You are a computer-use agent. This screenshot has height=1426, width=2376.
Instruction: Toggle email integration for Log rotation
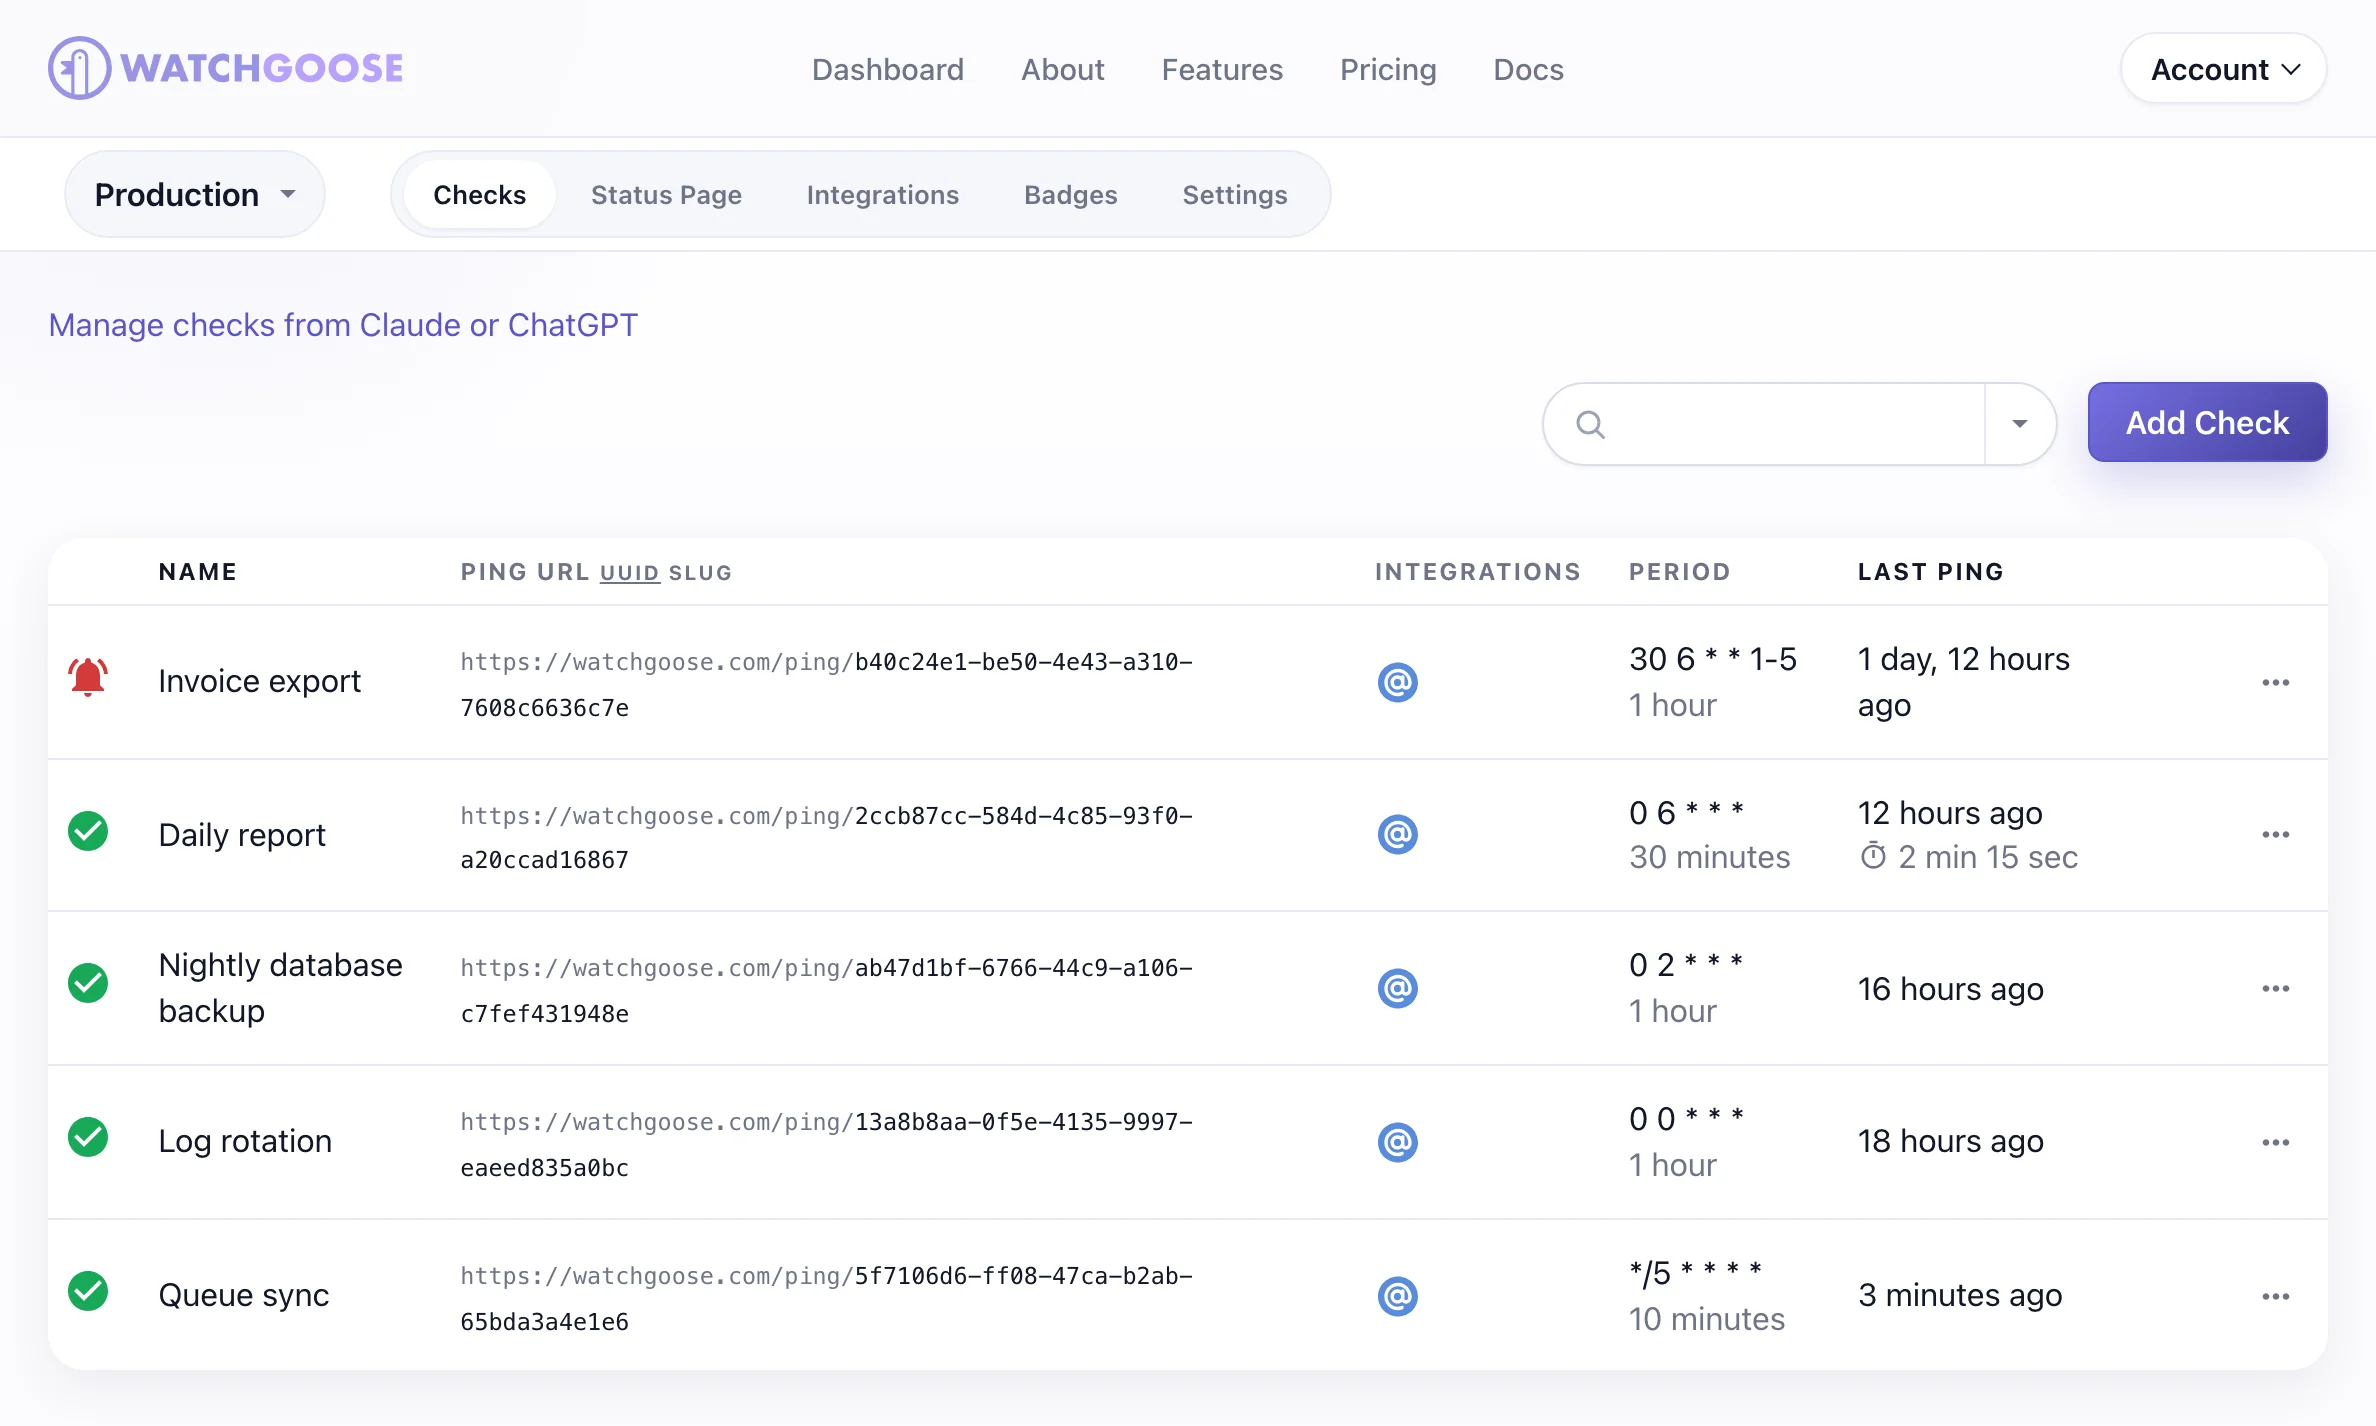[1398, 1142]
